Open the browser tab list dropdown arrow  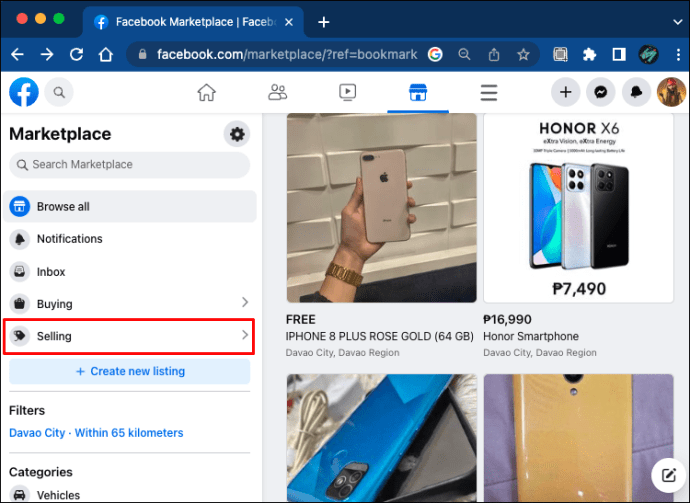point(677,22)
